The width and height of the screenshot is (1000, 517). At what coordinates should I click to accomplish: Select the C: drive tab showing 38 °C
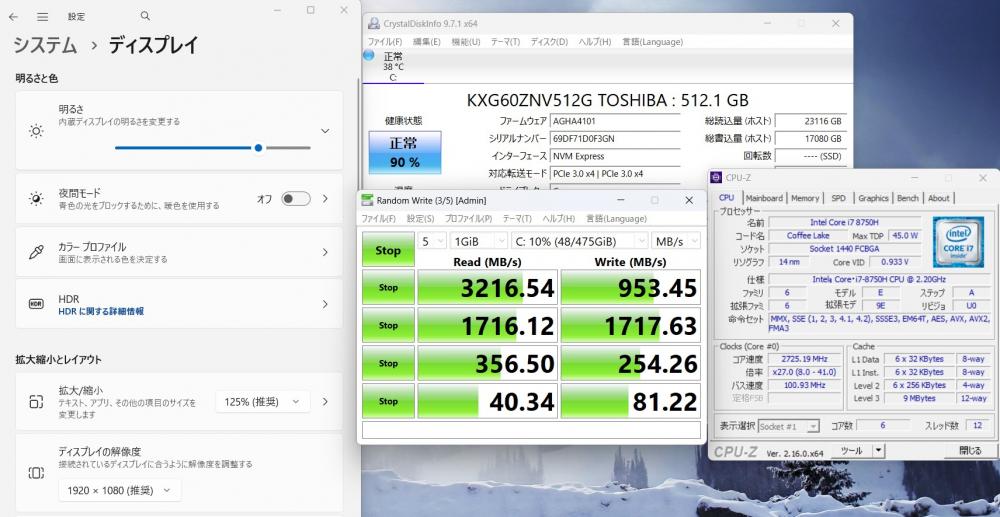pos(393,66)
